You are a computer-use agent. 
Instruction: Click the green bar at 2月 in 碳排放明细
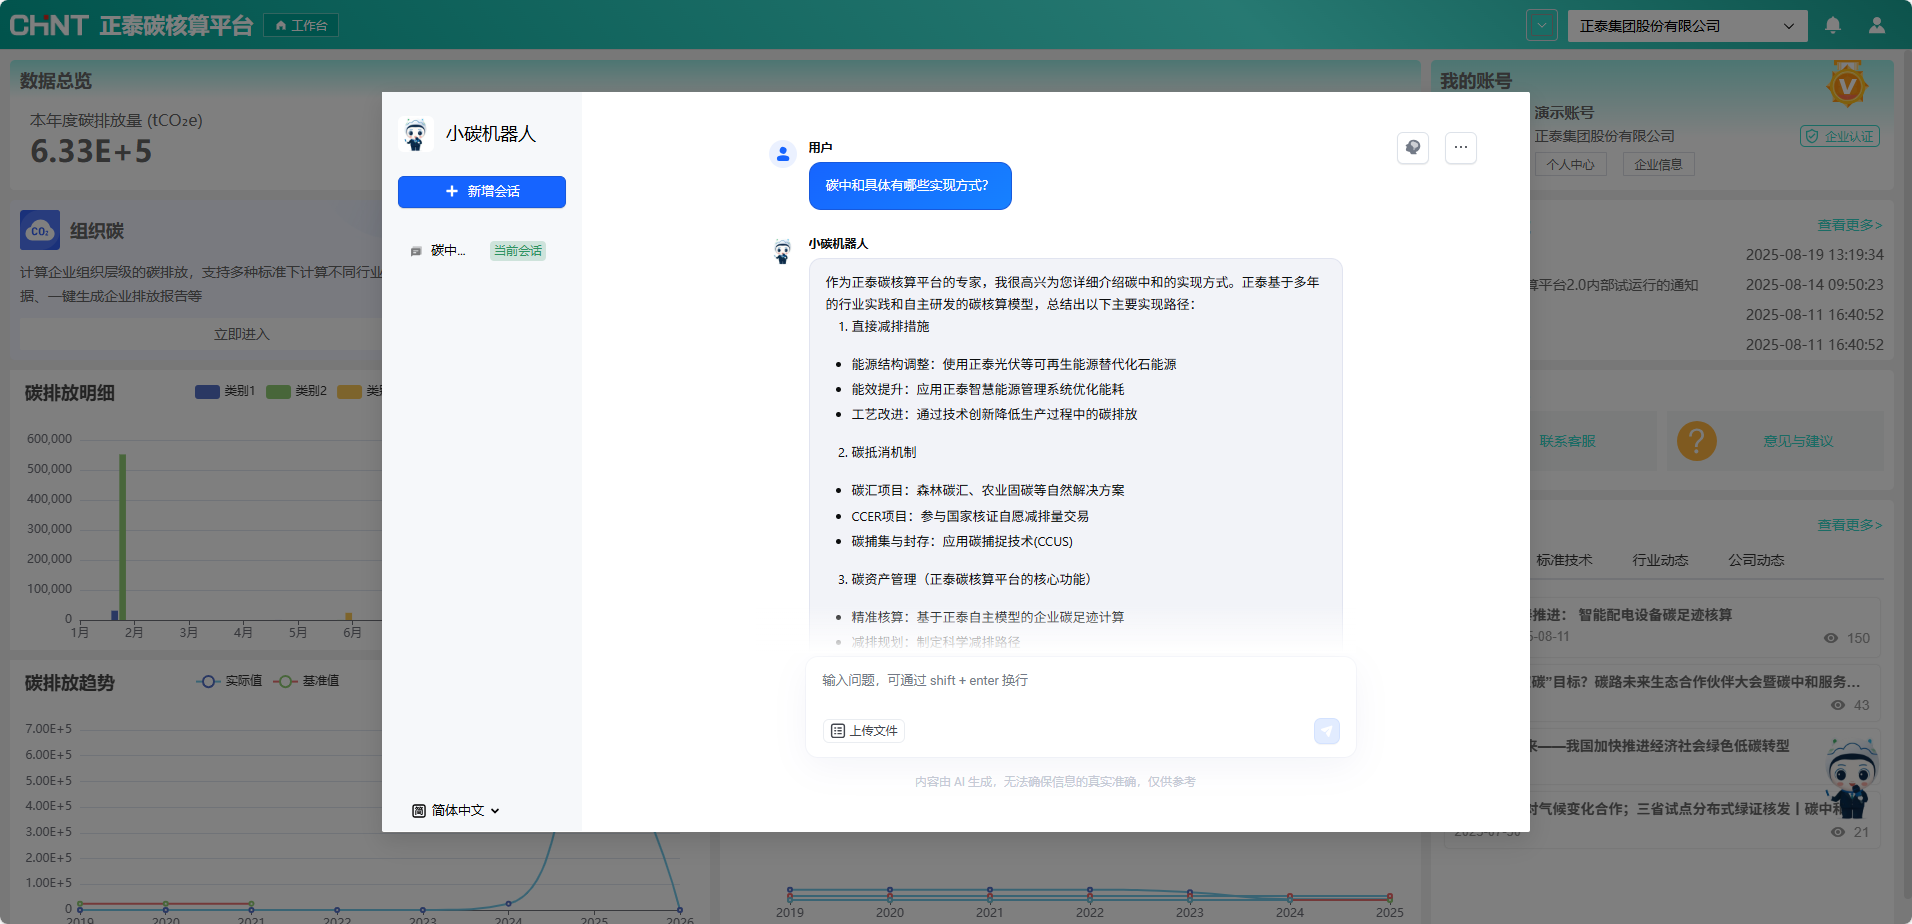(123, 537)
